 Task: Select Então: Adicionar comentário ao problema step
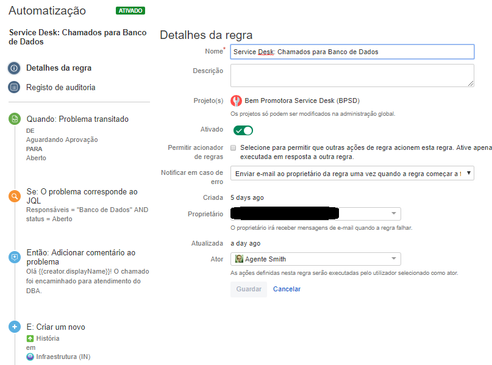(81, 257)
